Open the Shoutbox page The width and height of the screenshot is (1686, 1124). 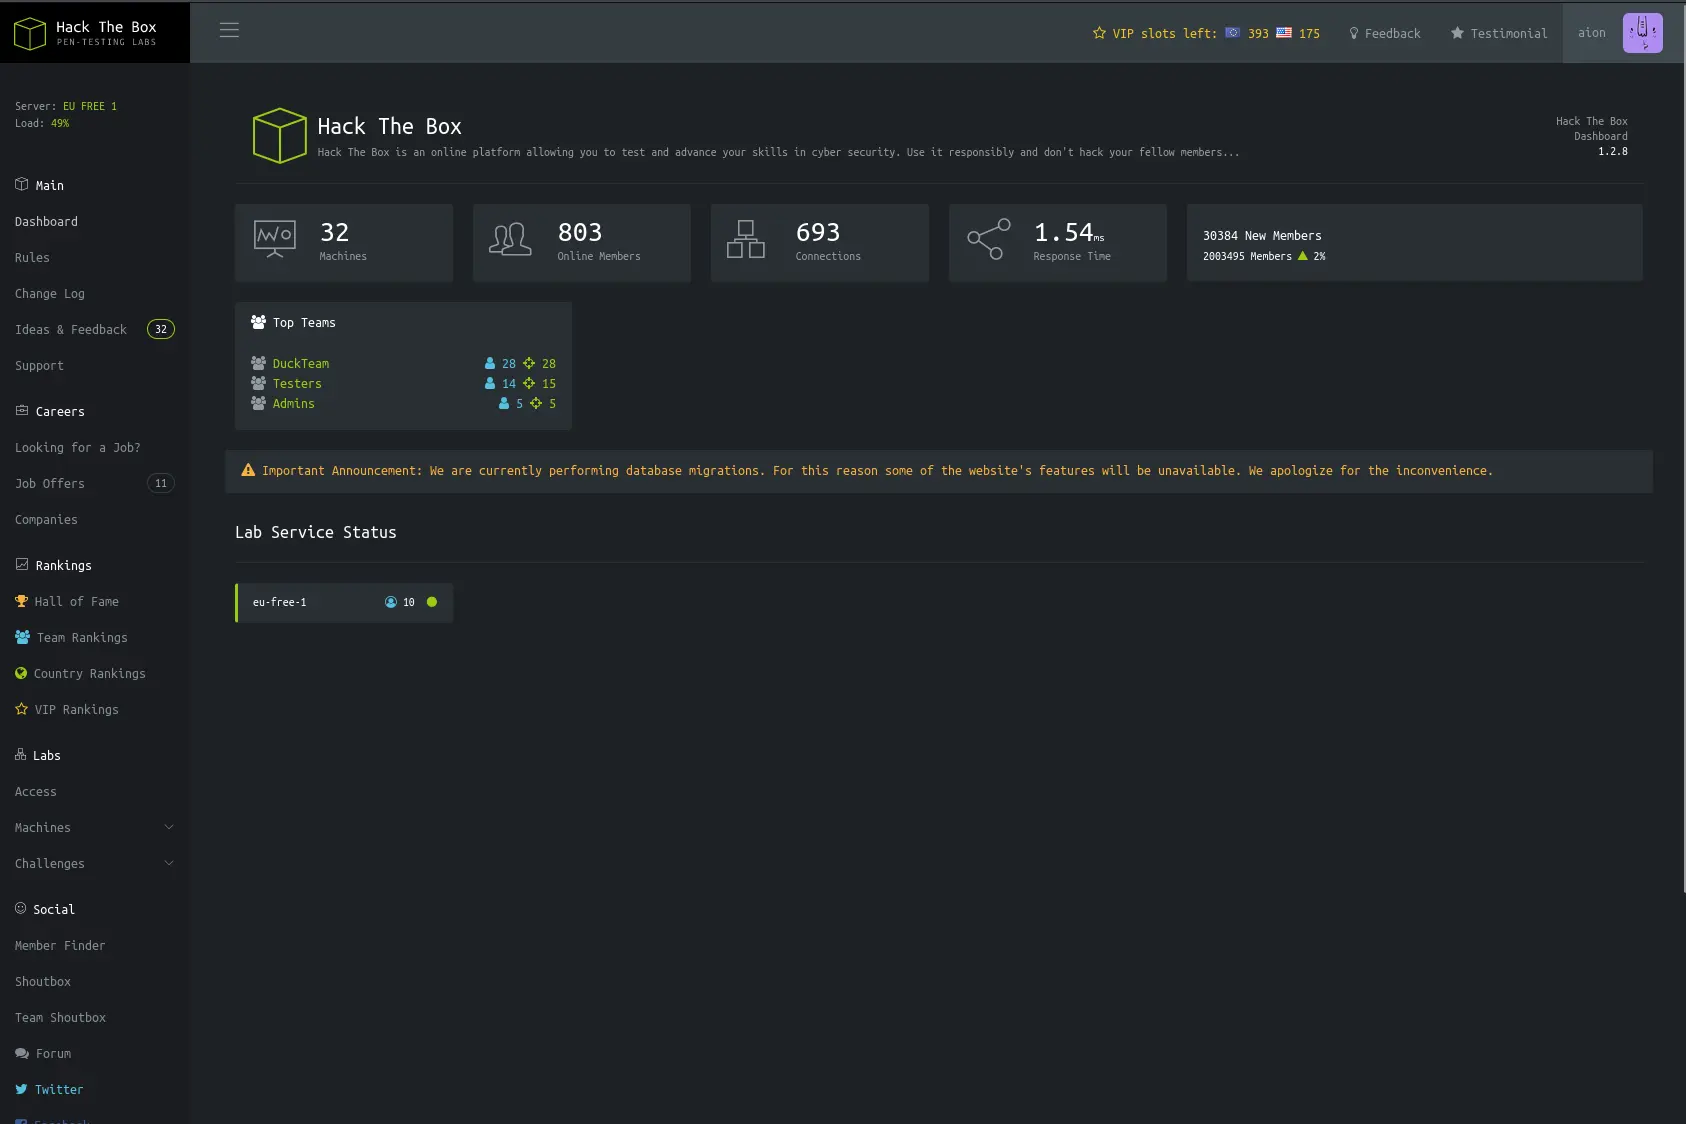pyautogui.click(x=43, y=981)
